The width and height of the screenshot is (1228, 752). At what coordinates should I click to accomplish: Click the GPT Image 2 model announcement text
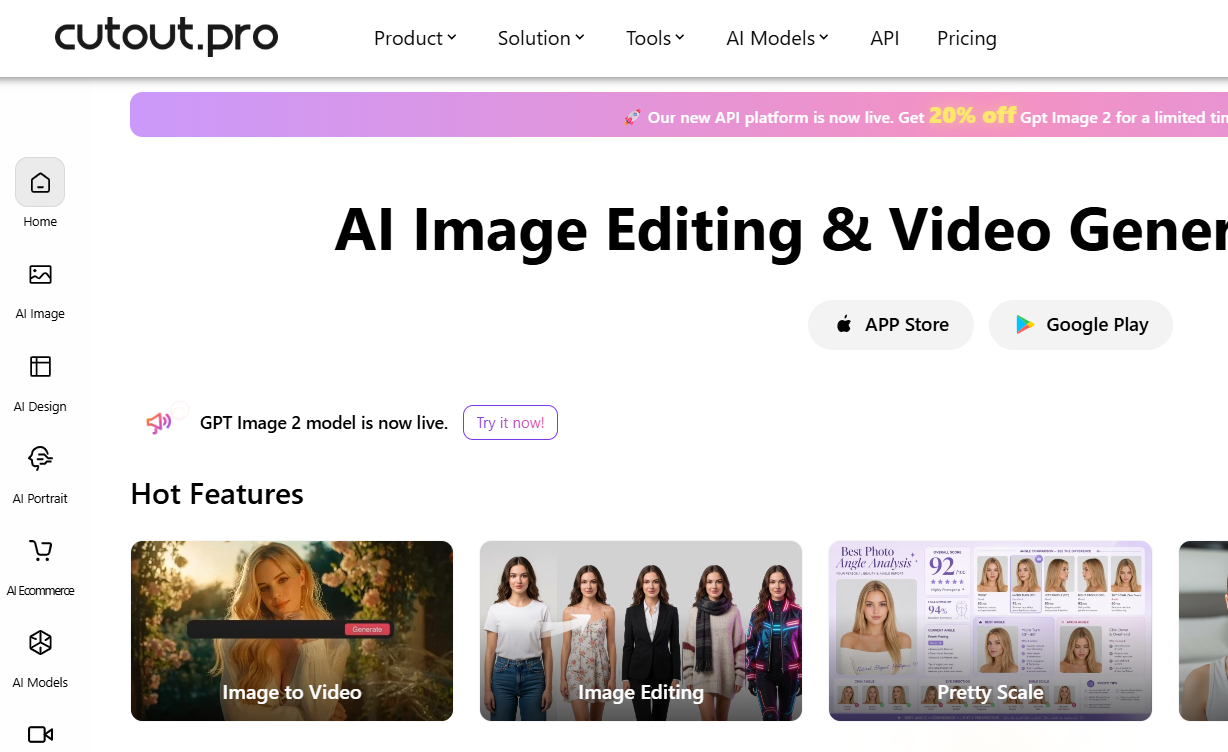click(x=324, y=423)
